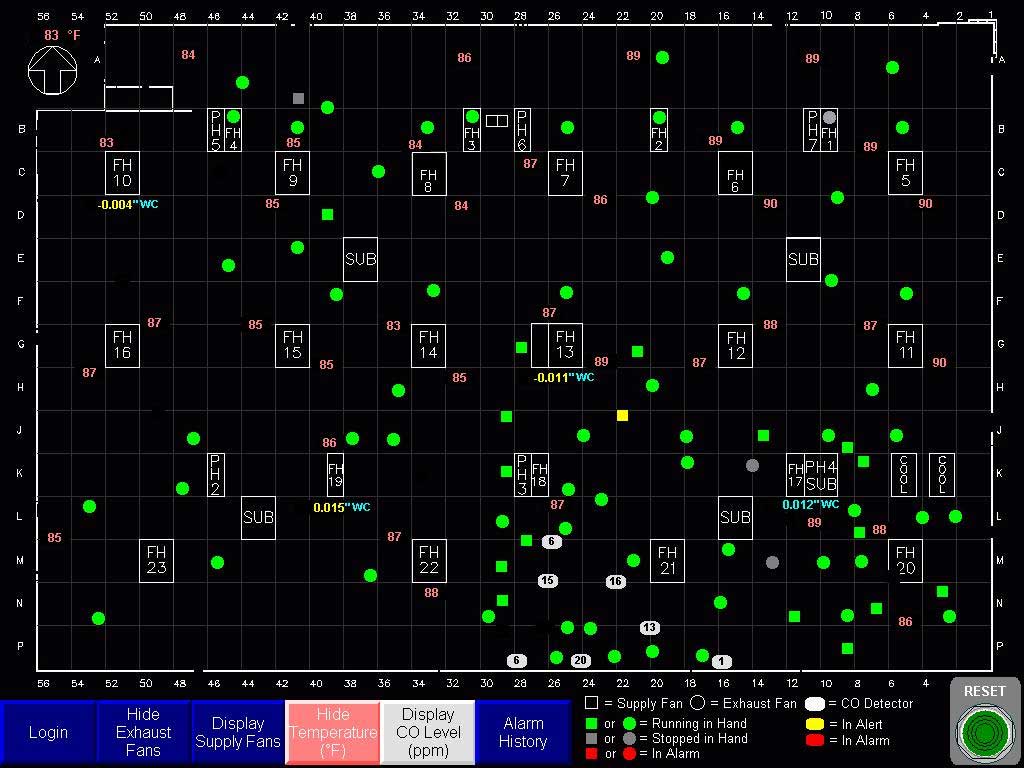This screenshot has width=1024, height=768.
Task: Click the CO detector reading 16
Action: point(615,581)
